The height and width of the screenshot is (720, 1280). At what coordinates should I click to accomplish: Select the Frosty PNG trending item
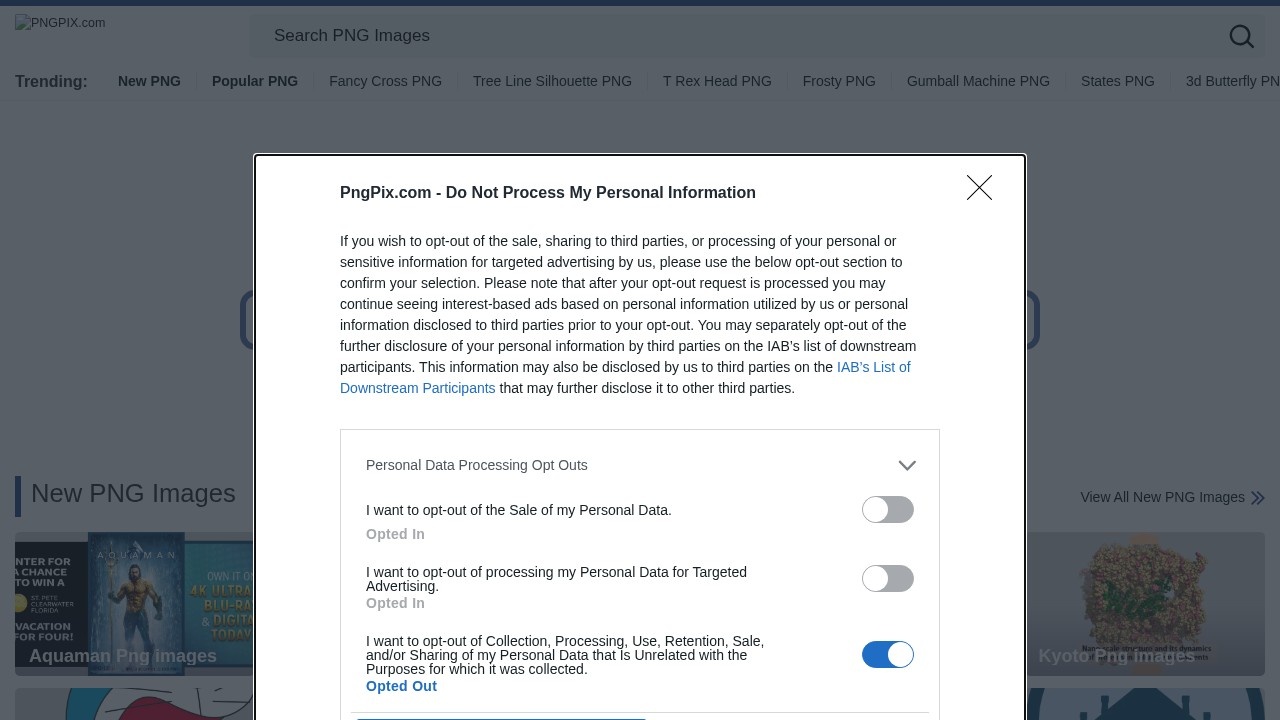click(839, 81)
